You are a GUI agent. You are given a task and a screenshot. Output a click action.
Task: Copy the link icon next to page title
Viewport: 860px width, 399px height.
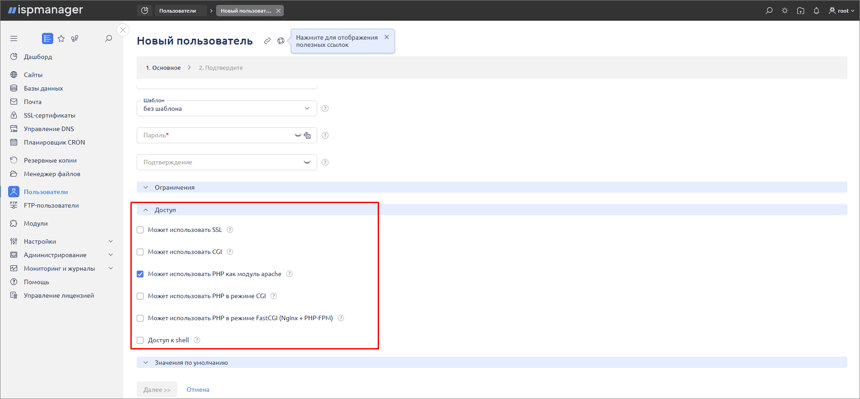point(267,41)
